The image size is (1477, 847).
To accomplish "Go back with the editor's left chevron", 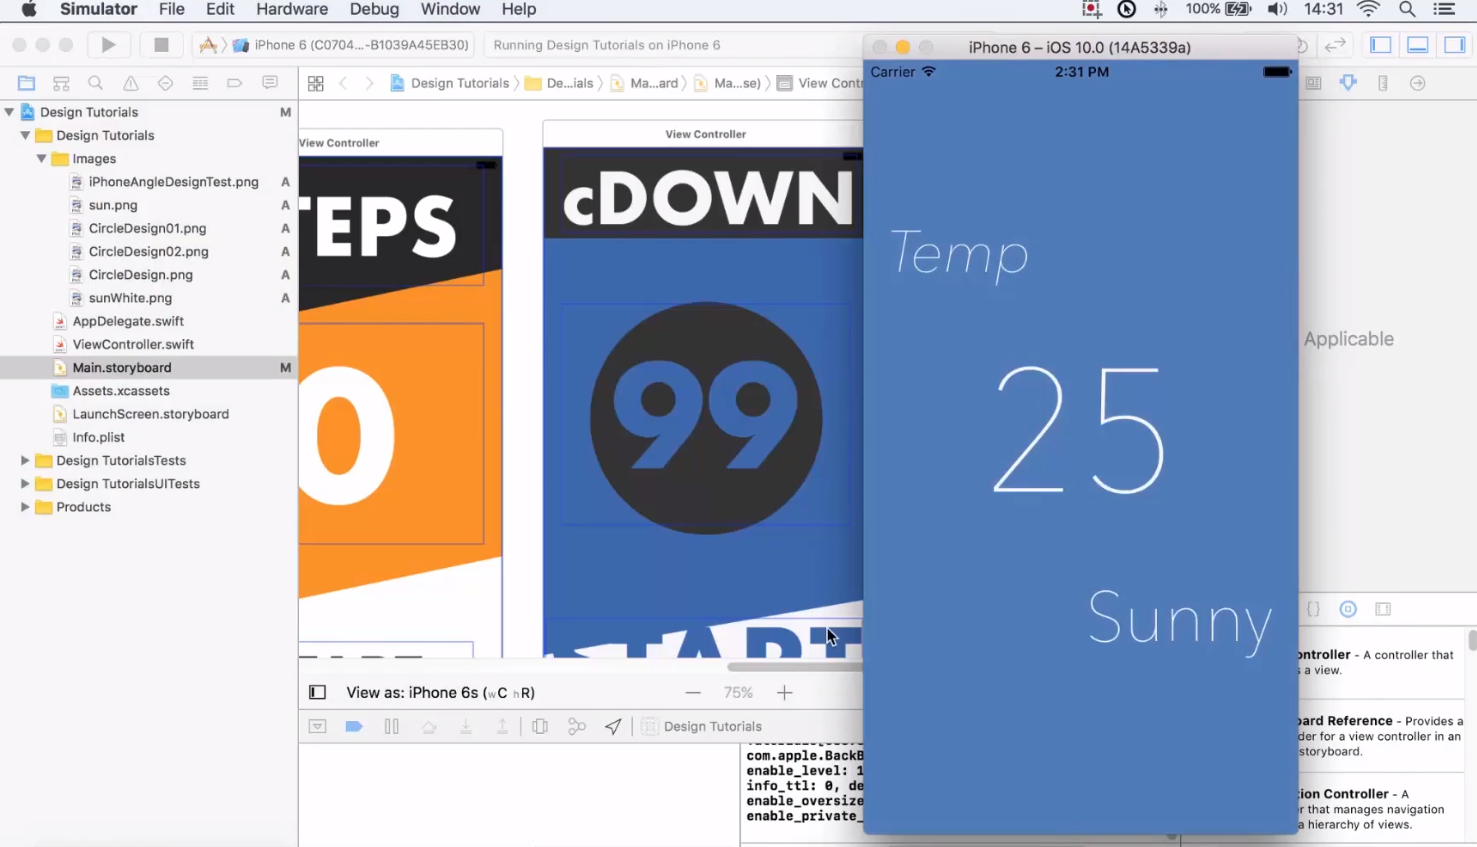I will [x=343, y=84].
